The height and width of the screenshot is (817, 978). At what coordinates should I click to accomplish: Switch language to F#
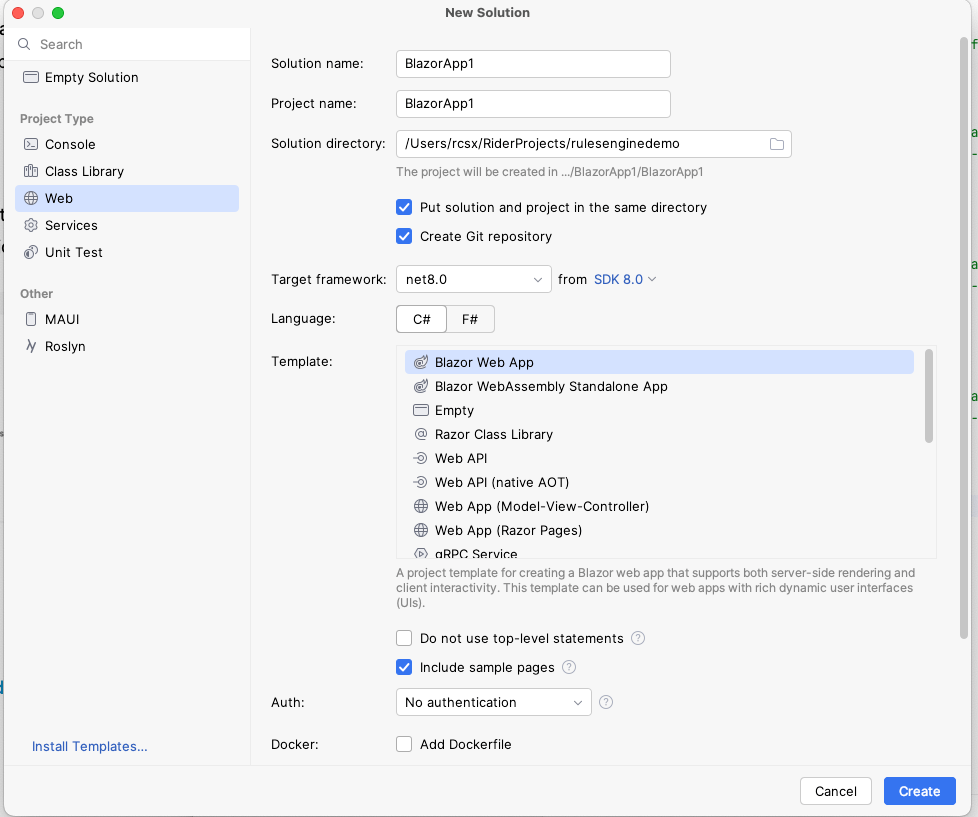point(469,319)
